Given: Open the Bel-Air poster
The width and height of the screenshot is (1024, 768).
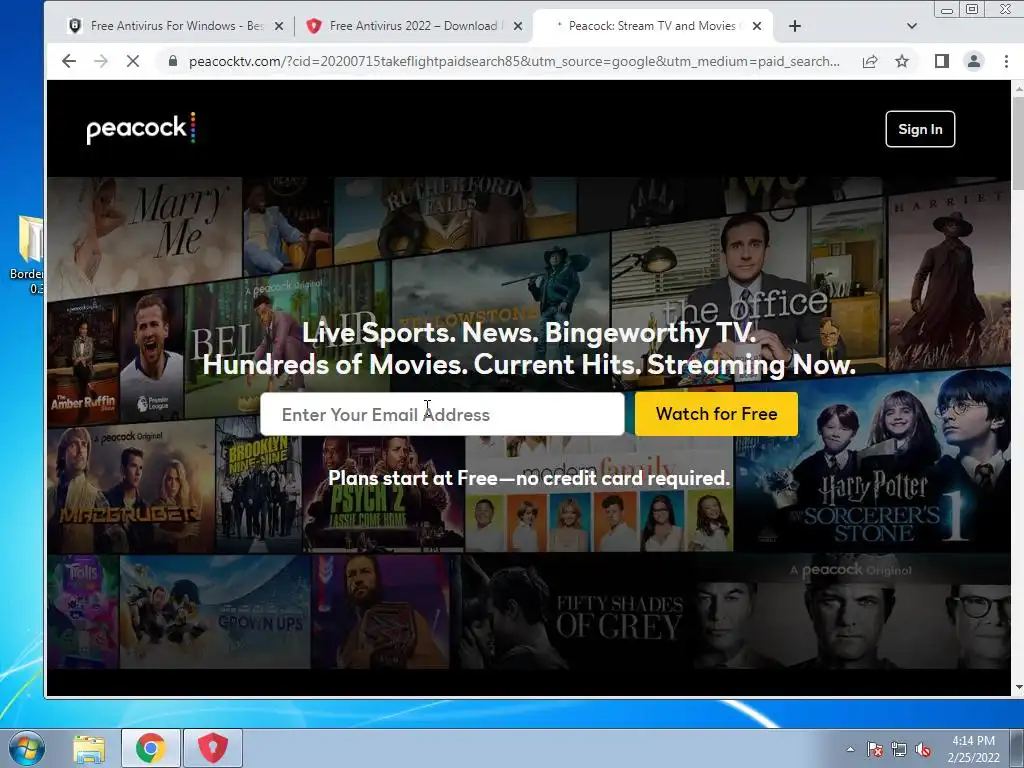Looking at the screenshot, I should pyautogui.click(x=287, y=340).
